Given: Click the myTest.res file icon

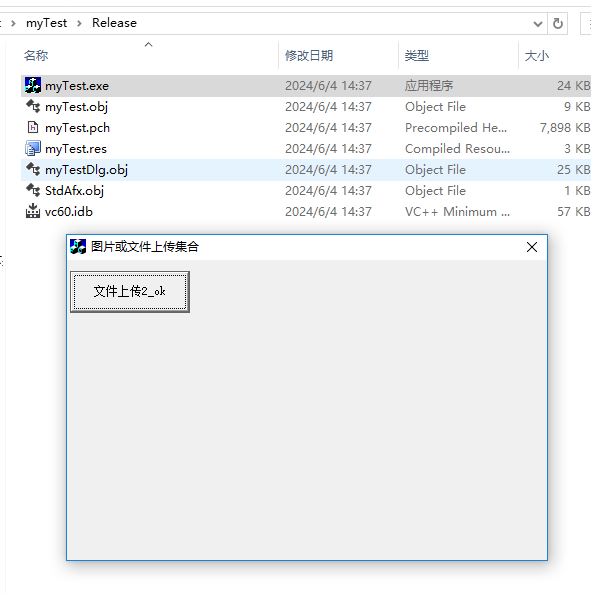Looking at the screenshot, I should (33, 148).
